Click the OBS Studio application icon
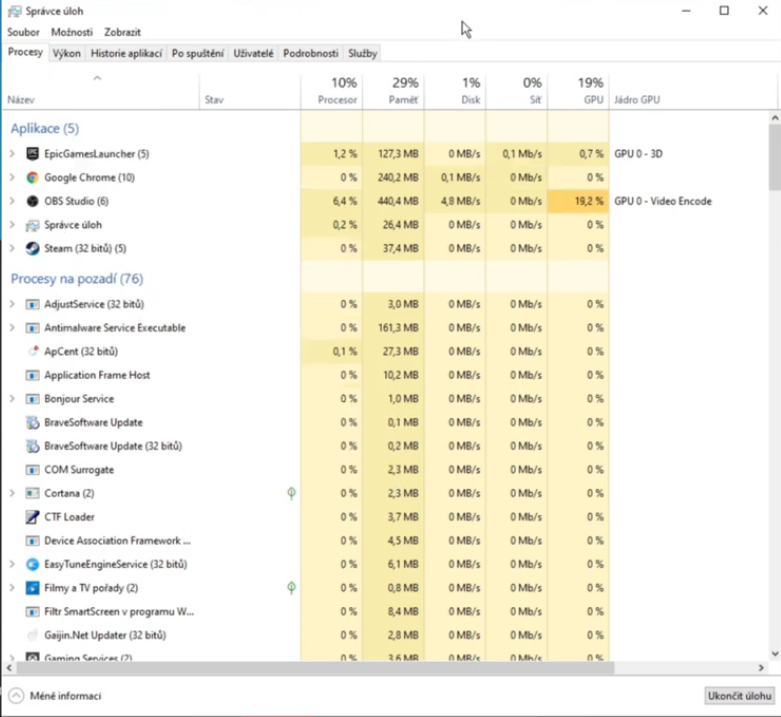The width and height of the screenshot is (781, 717). (x=33, y=201)
